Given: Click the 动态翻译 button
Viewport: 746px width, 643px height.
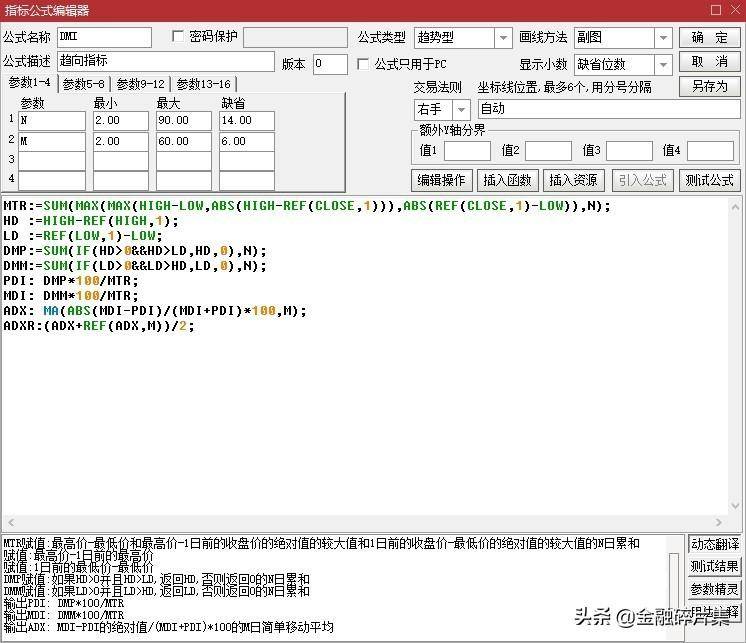Looking at the screenshot, I should coord(714,544).
